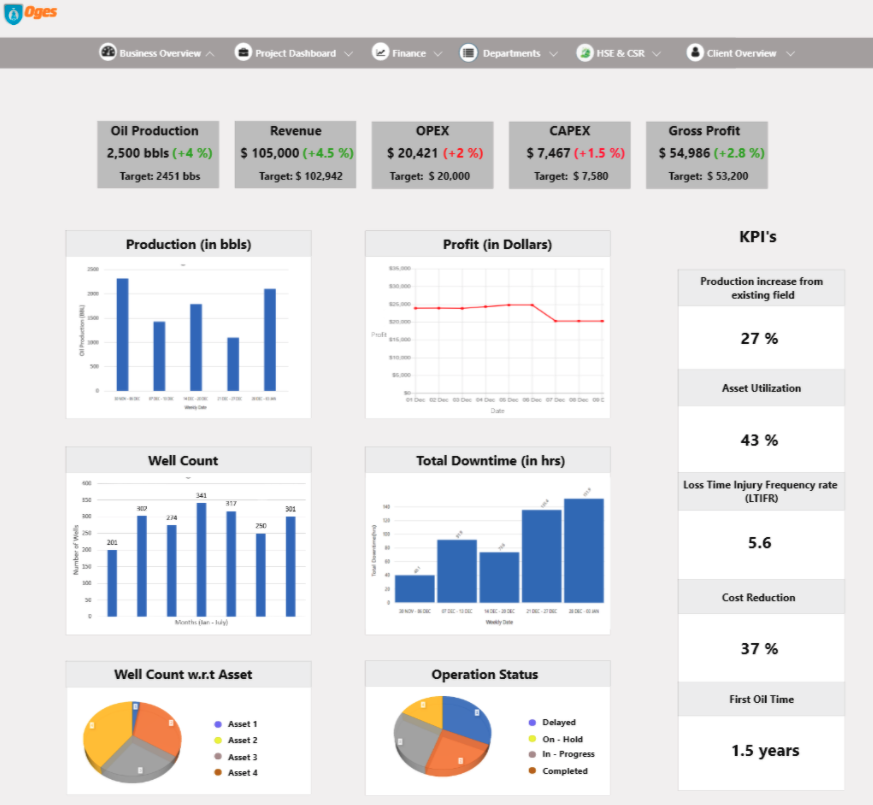The width and height of the screenshot is (873, 805).
Task: Click the Target: $ 7,580 text
Action: pos(571,176)
